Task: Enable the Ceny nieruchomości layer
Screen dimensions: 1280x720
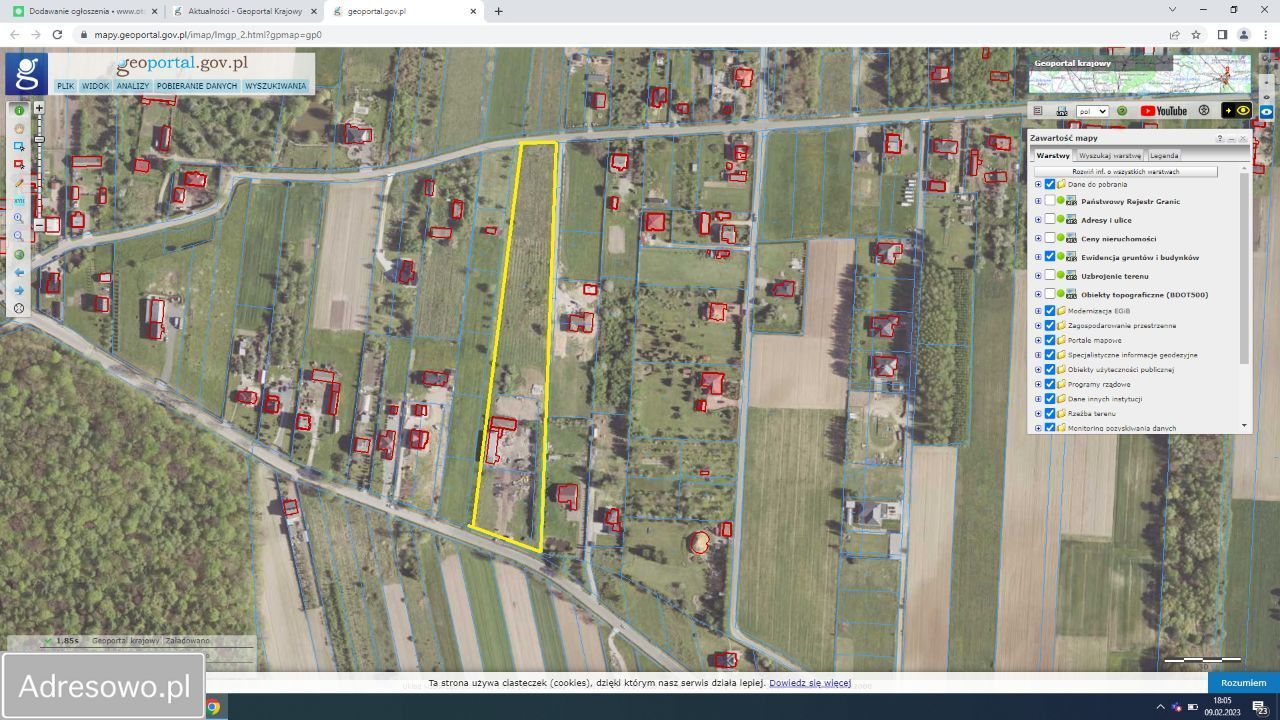Action: click(x=1050, y=239)
